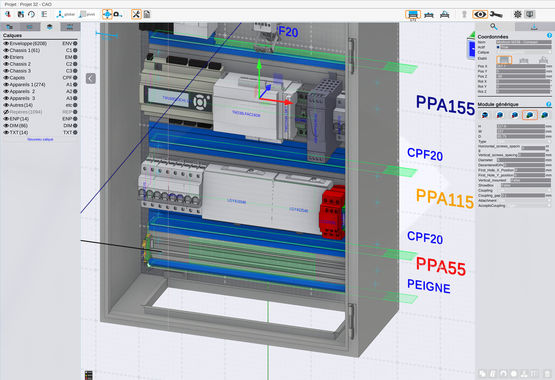Screen dimensions: 555x380
Task: Click the ENV layer color dot
Action: 75,44
